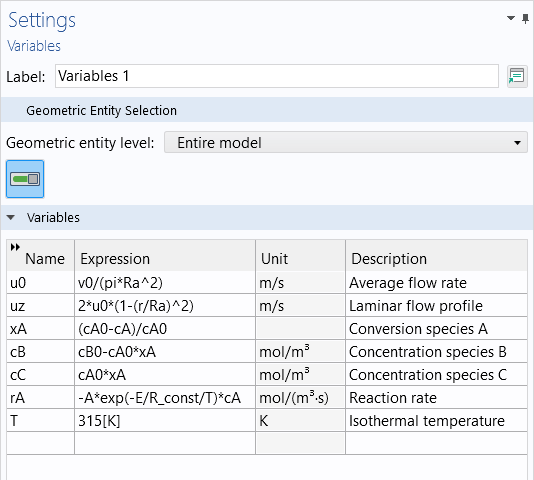Select expression 315[K]

click(165, 421)
